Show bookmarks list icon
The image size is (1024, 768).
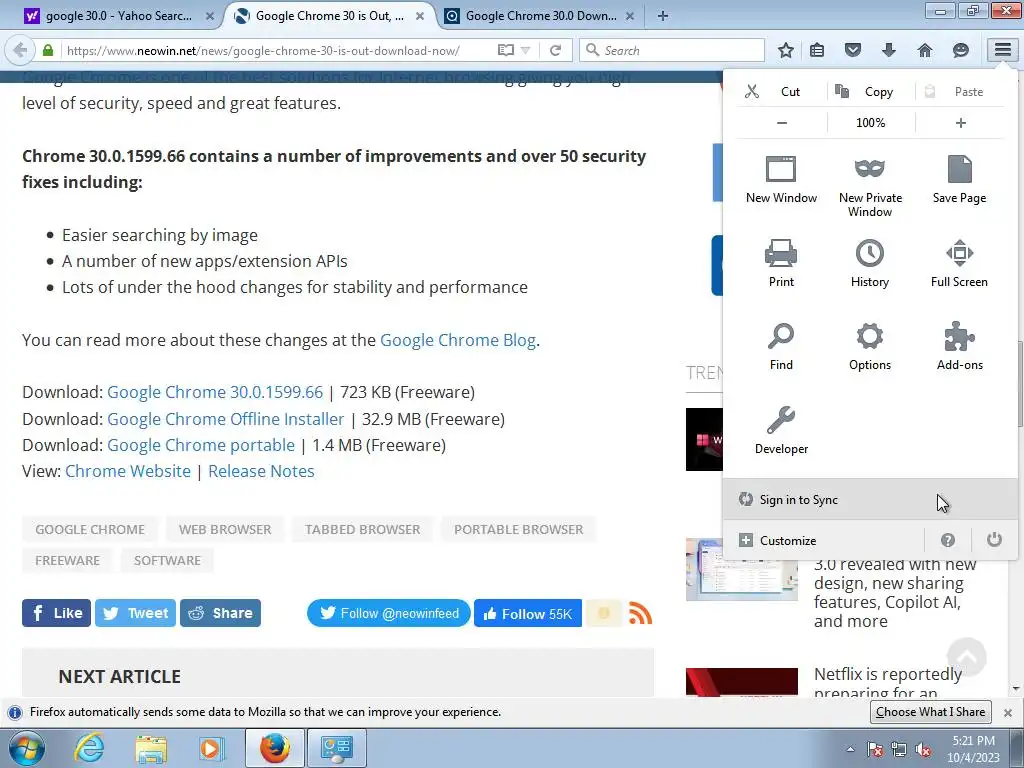pos(817,50)
